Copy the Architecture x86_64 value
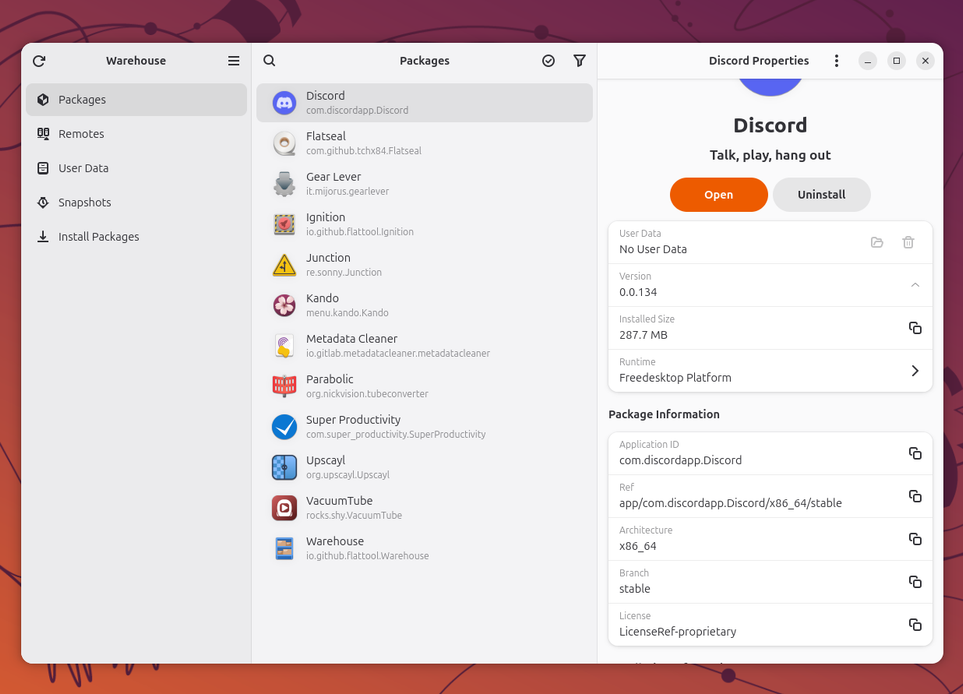Viewport: 963px width, 694px height. pos(915,539)
